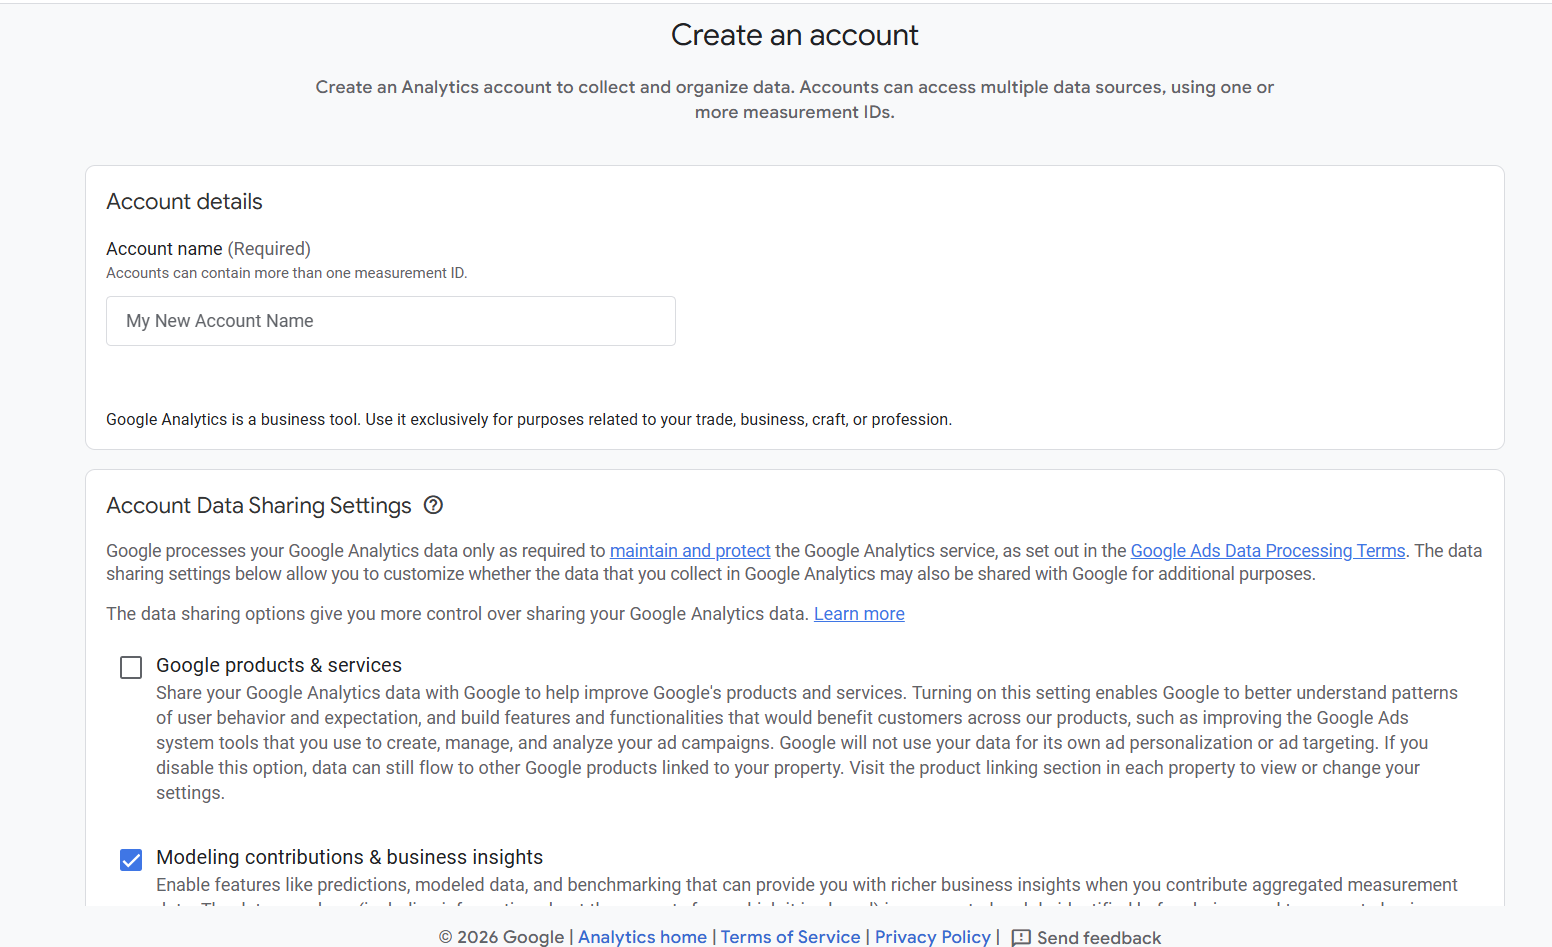Open Google Ads Data Processing Terms link
Viewport: 1552px width, 947px height.
1267,551
